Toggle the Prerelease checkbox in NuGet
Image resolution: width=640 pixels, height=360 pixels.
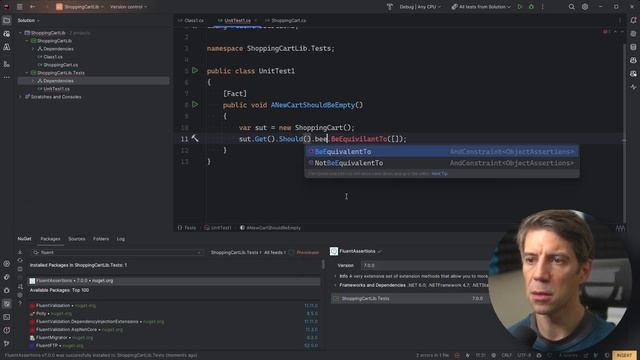291,253
